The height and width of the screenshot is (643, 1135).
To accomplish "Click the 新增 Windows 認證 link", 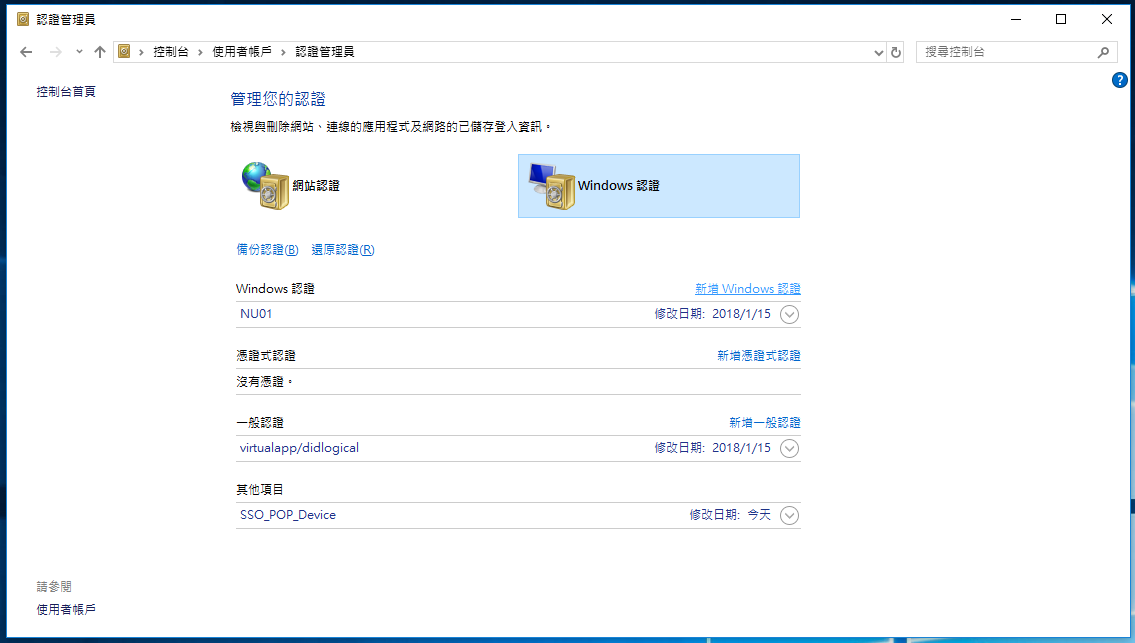I will click(747, 289).
